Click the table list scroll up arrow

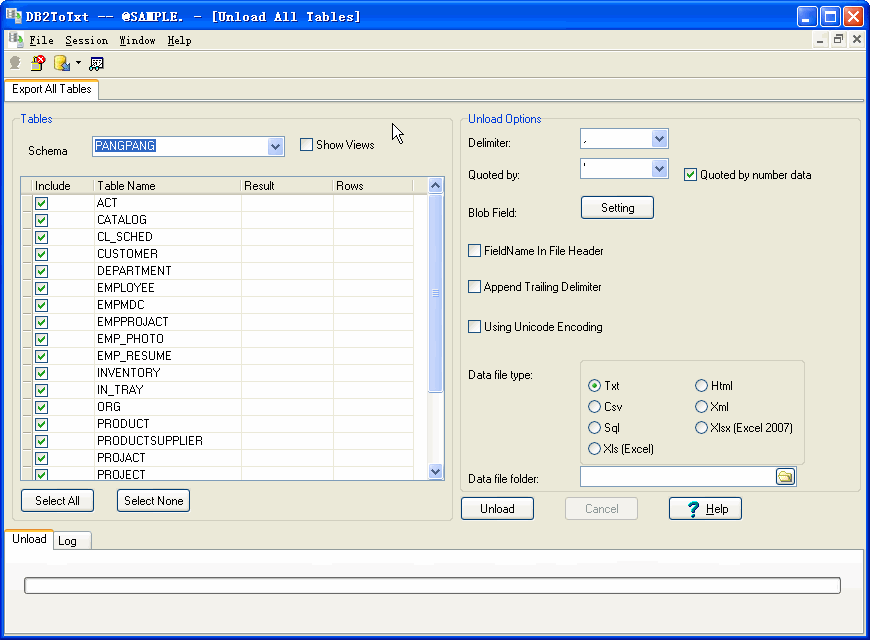436,185
